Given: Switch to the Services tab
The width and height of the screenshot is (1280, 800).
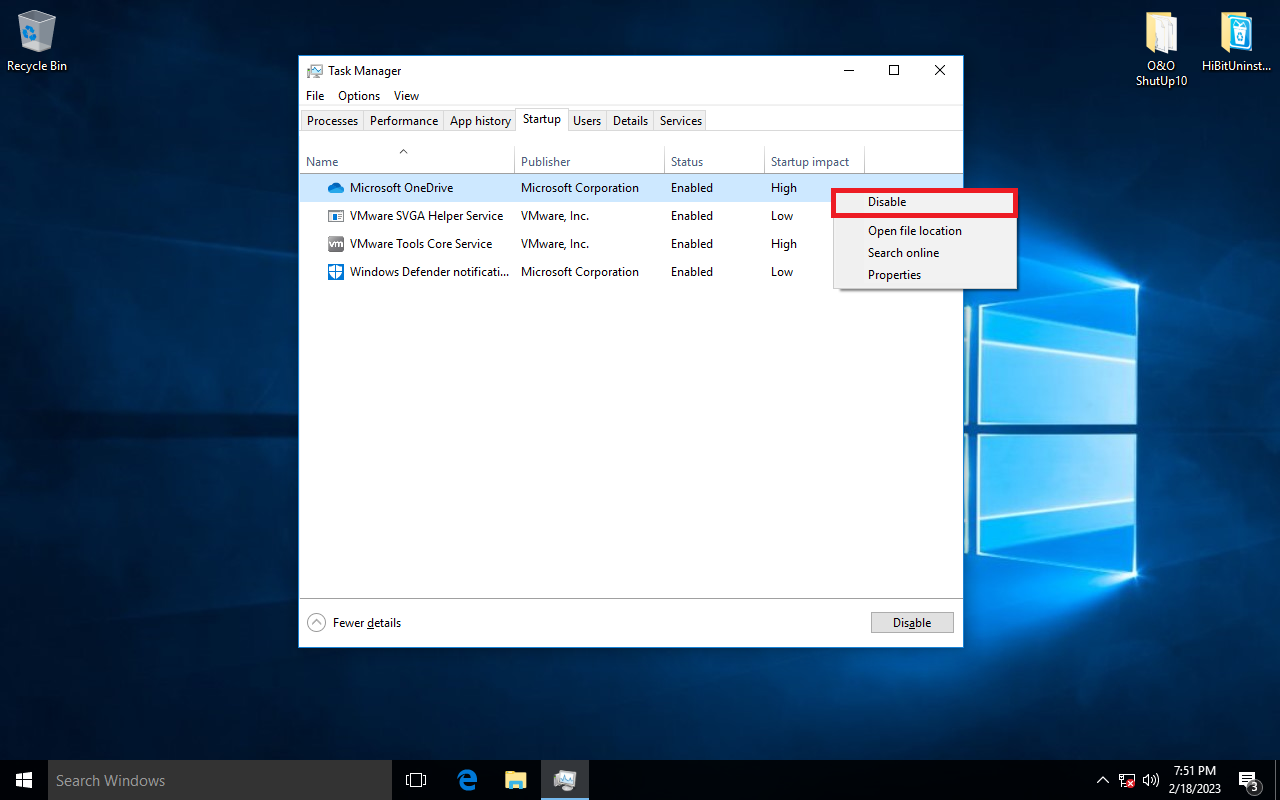Looking at the screenshot, I should click(x=681, y=121).
